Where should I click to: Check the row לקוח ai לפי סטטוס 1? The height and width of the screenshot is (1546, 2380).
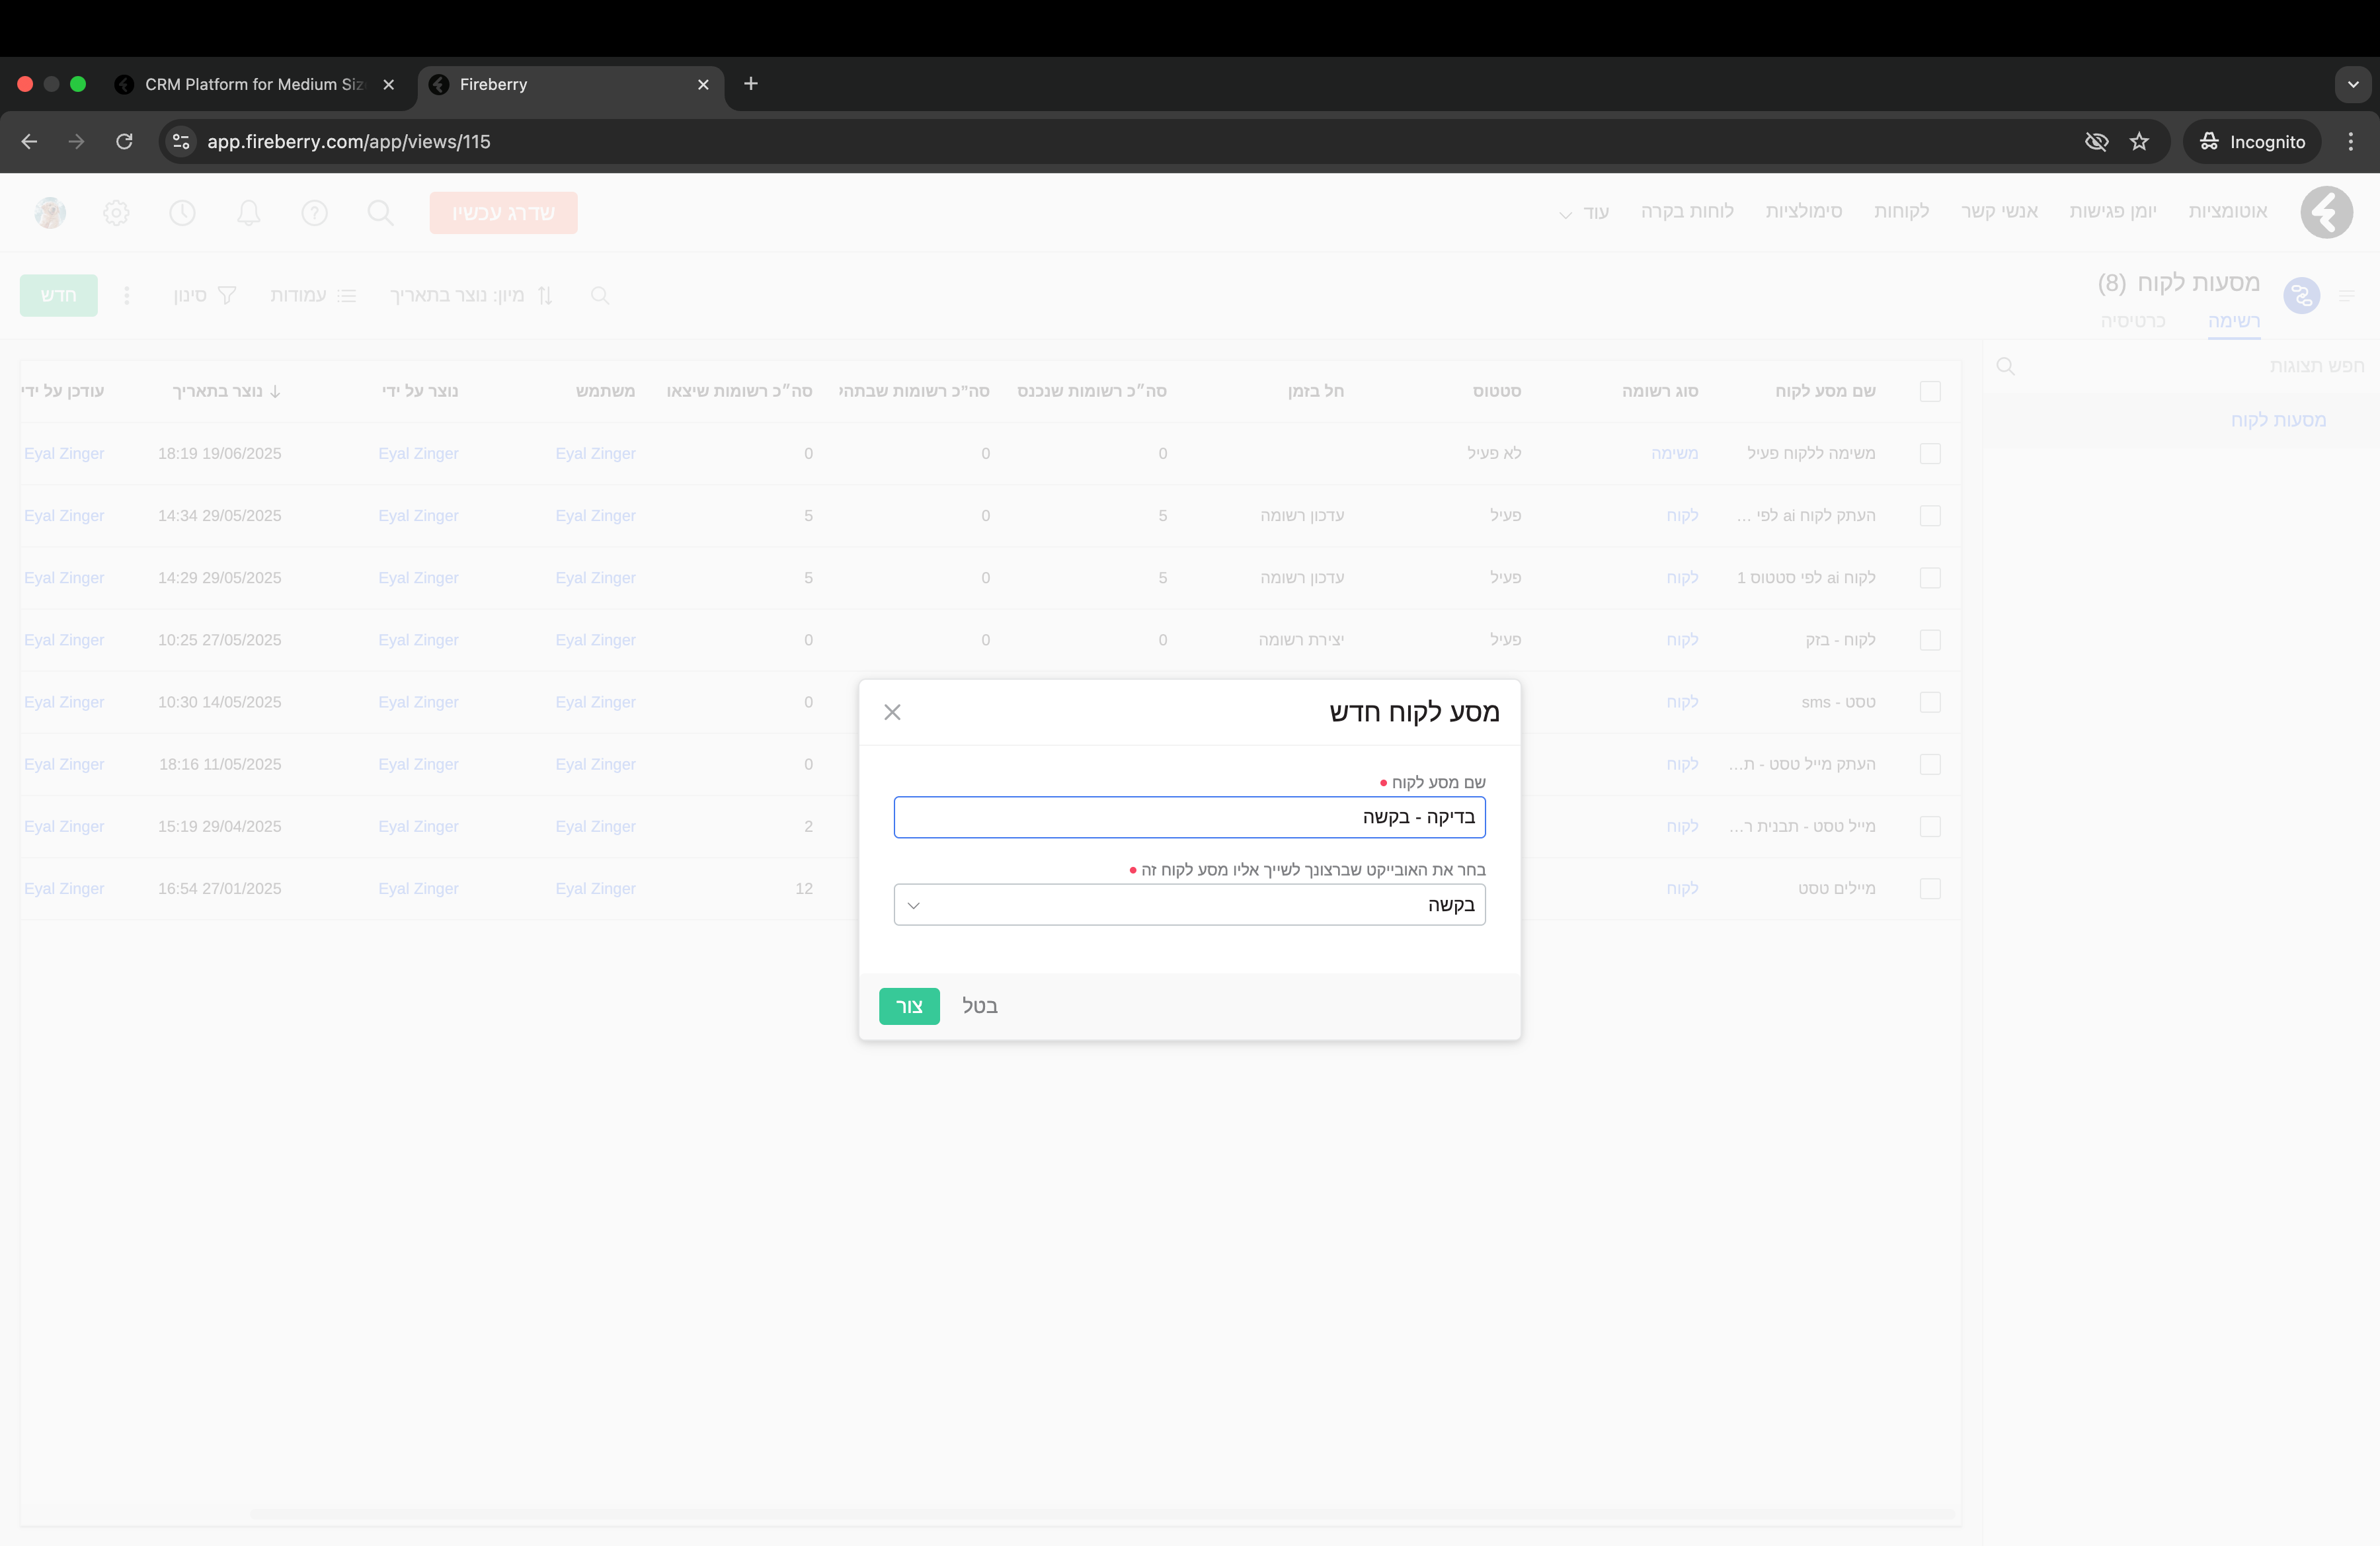click(x=1930, y=578)
